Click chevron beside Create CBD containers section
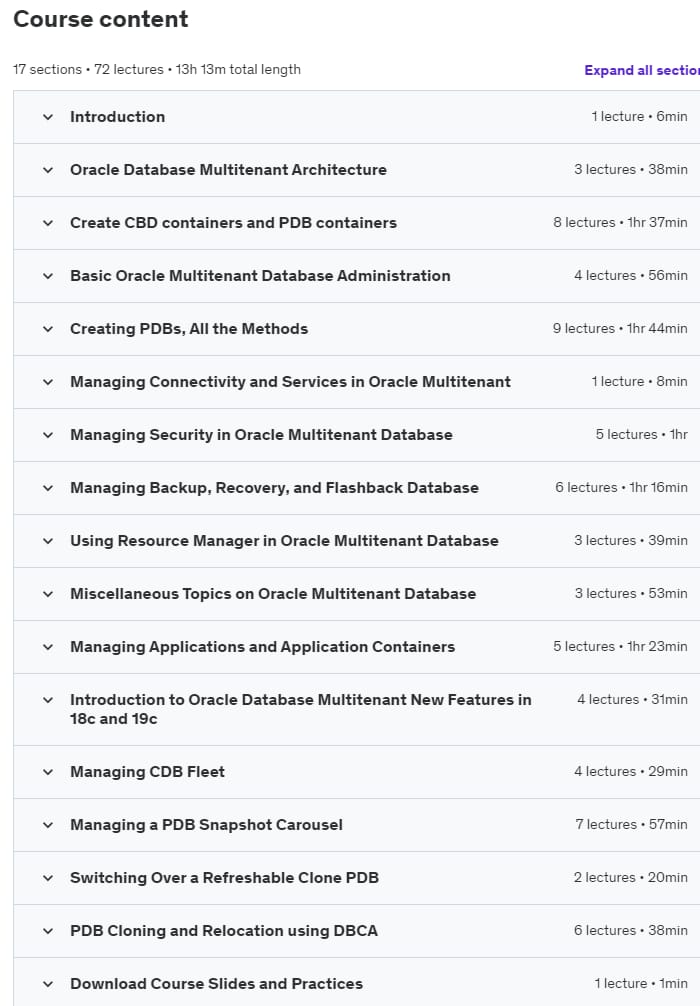700x1006 pixels. (x=48, y=223)
